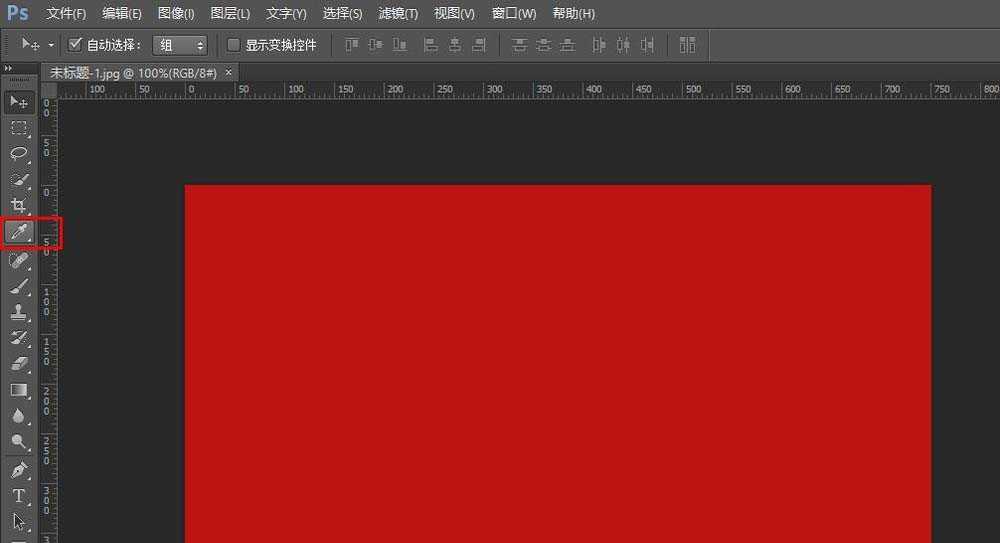The height and width of the screenshot is (543, 1000).
Task: Select the Clone Stamp tool
Action: [19, 312]
